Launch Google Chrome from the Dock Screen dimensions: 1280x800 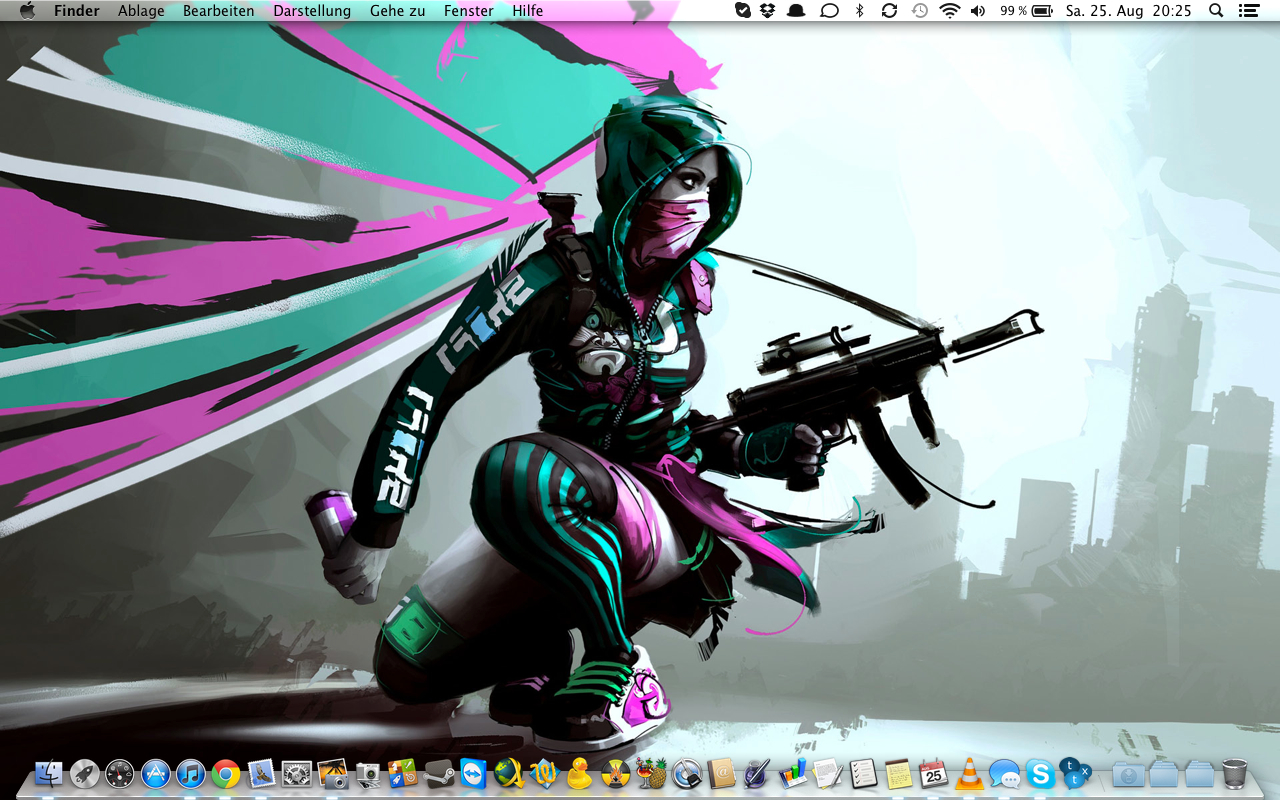click(x=226, y=773)
